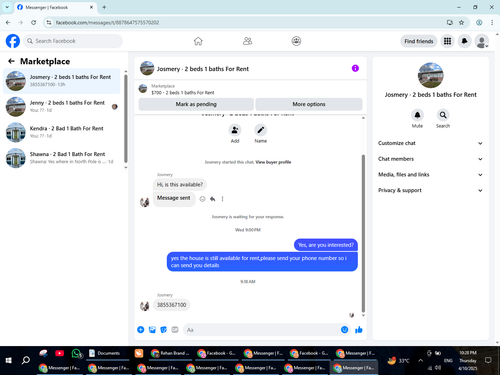500x375 pixels.
Task: Focus the Aa message input field
Action: [x=262, y=330]
